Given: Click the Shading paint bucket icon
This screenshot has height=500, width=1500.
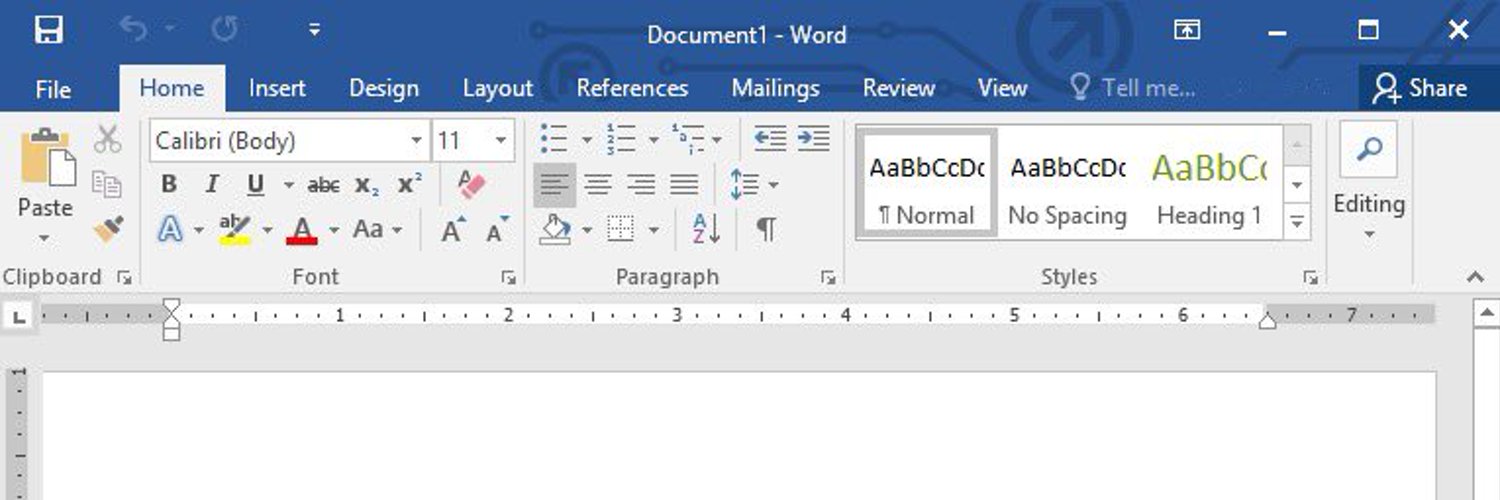Looking at the screenshot, I should coord(555,230).
